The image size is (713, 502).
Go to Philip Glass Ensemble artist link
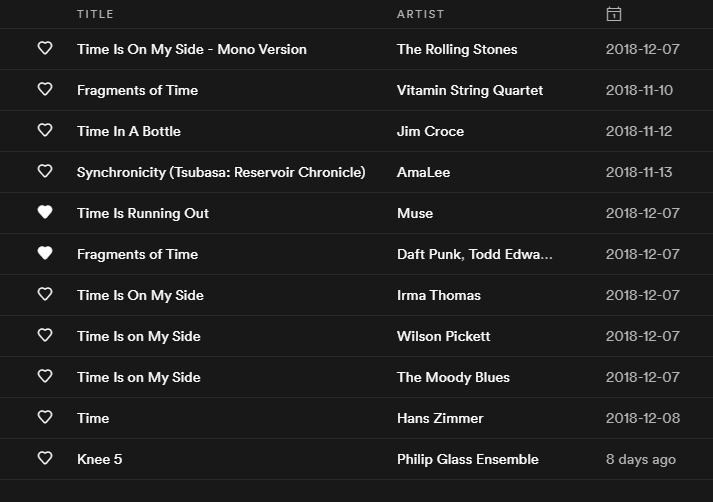tap(467, 459)
